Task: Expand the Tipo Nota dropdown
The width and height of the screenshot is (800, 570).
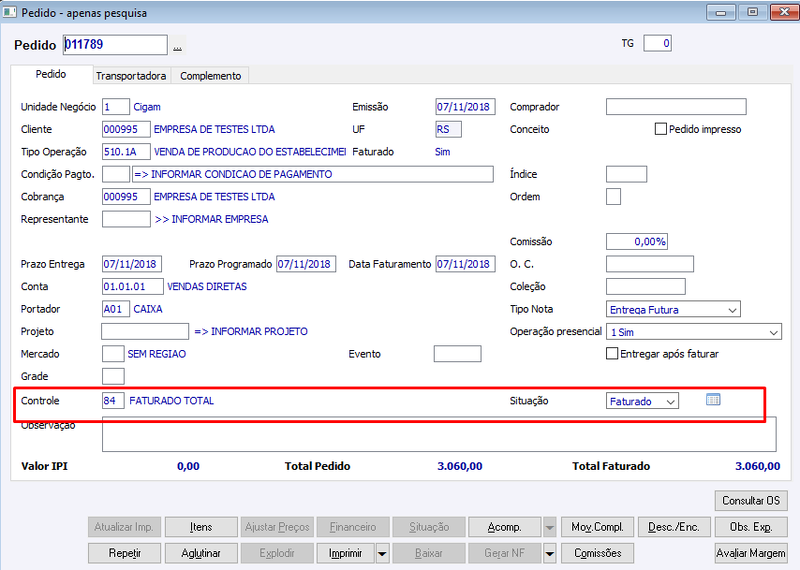Action: pos(673,309)
